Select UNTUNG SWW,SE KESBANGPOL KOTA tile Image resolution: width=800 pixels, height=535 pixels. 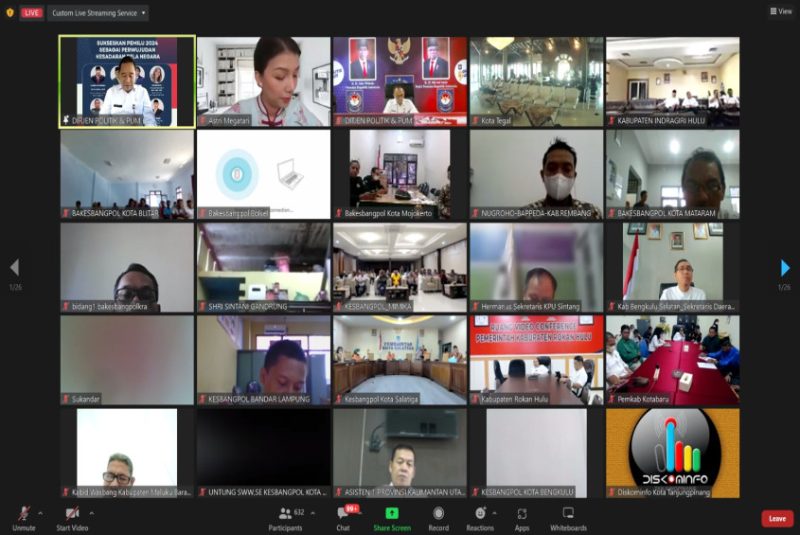(x=264, y=453)
